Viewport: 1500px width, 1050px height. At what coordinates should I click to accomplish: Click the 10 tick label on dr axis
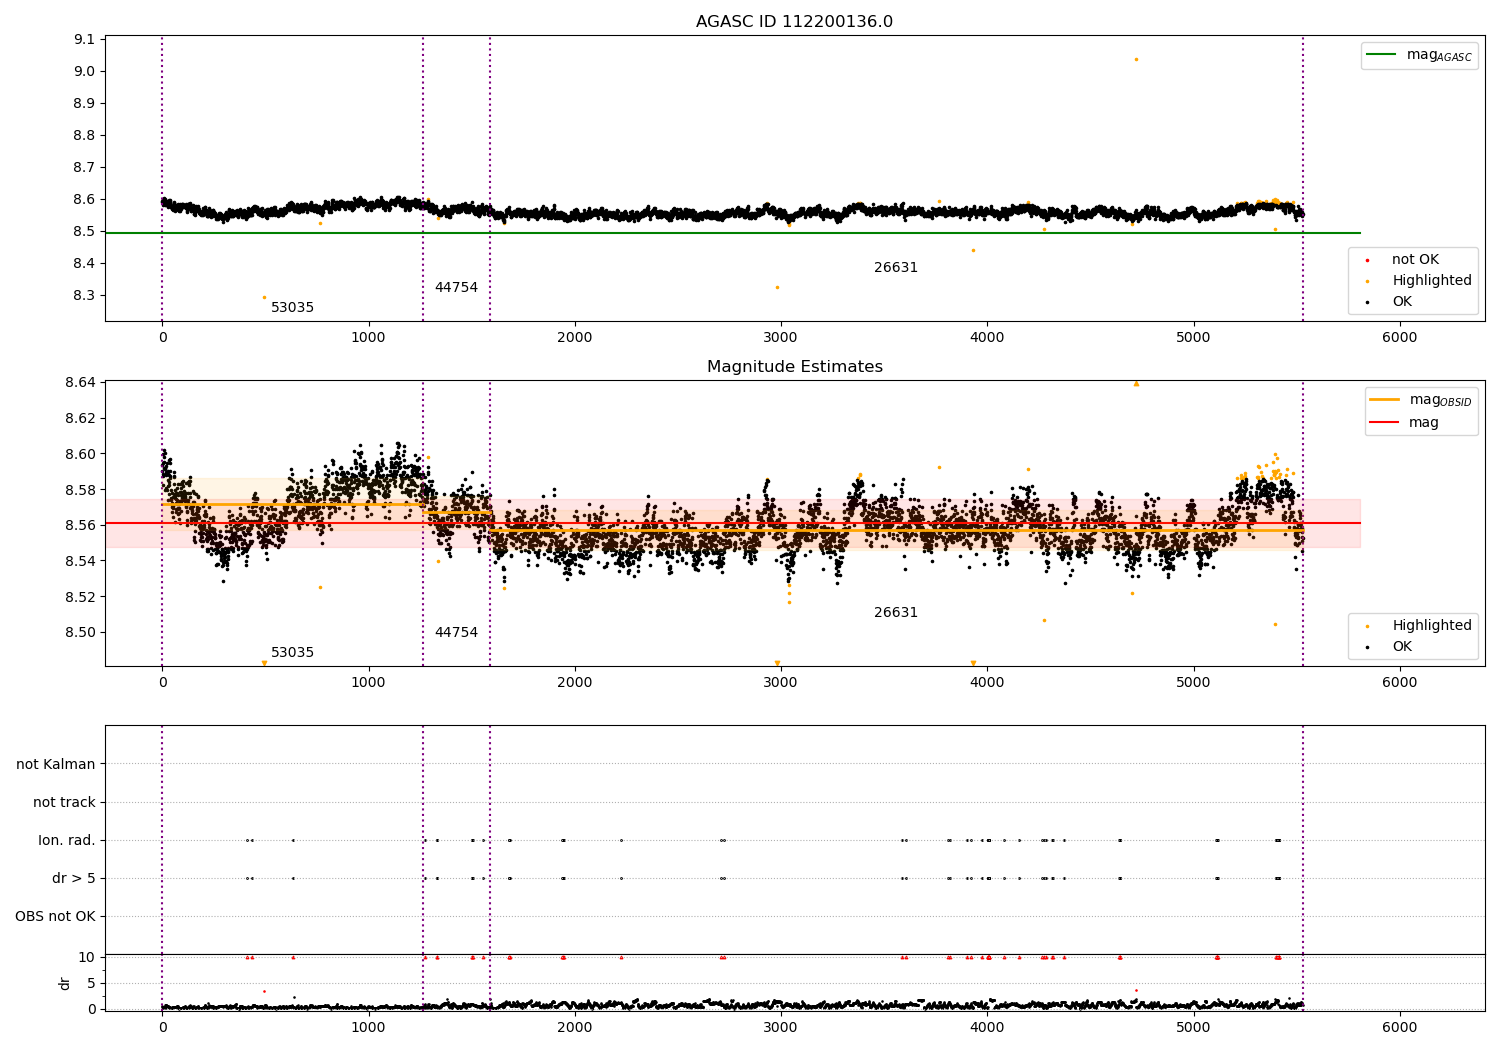point(87,957)
